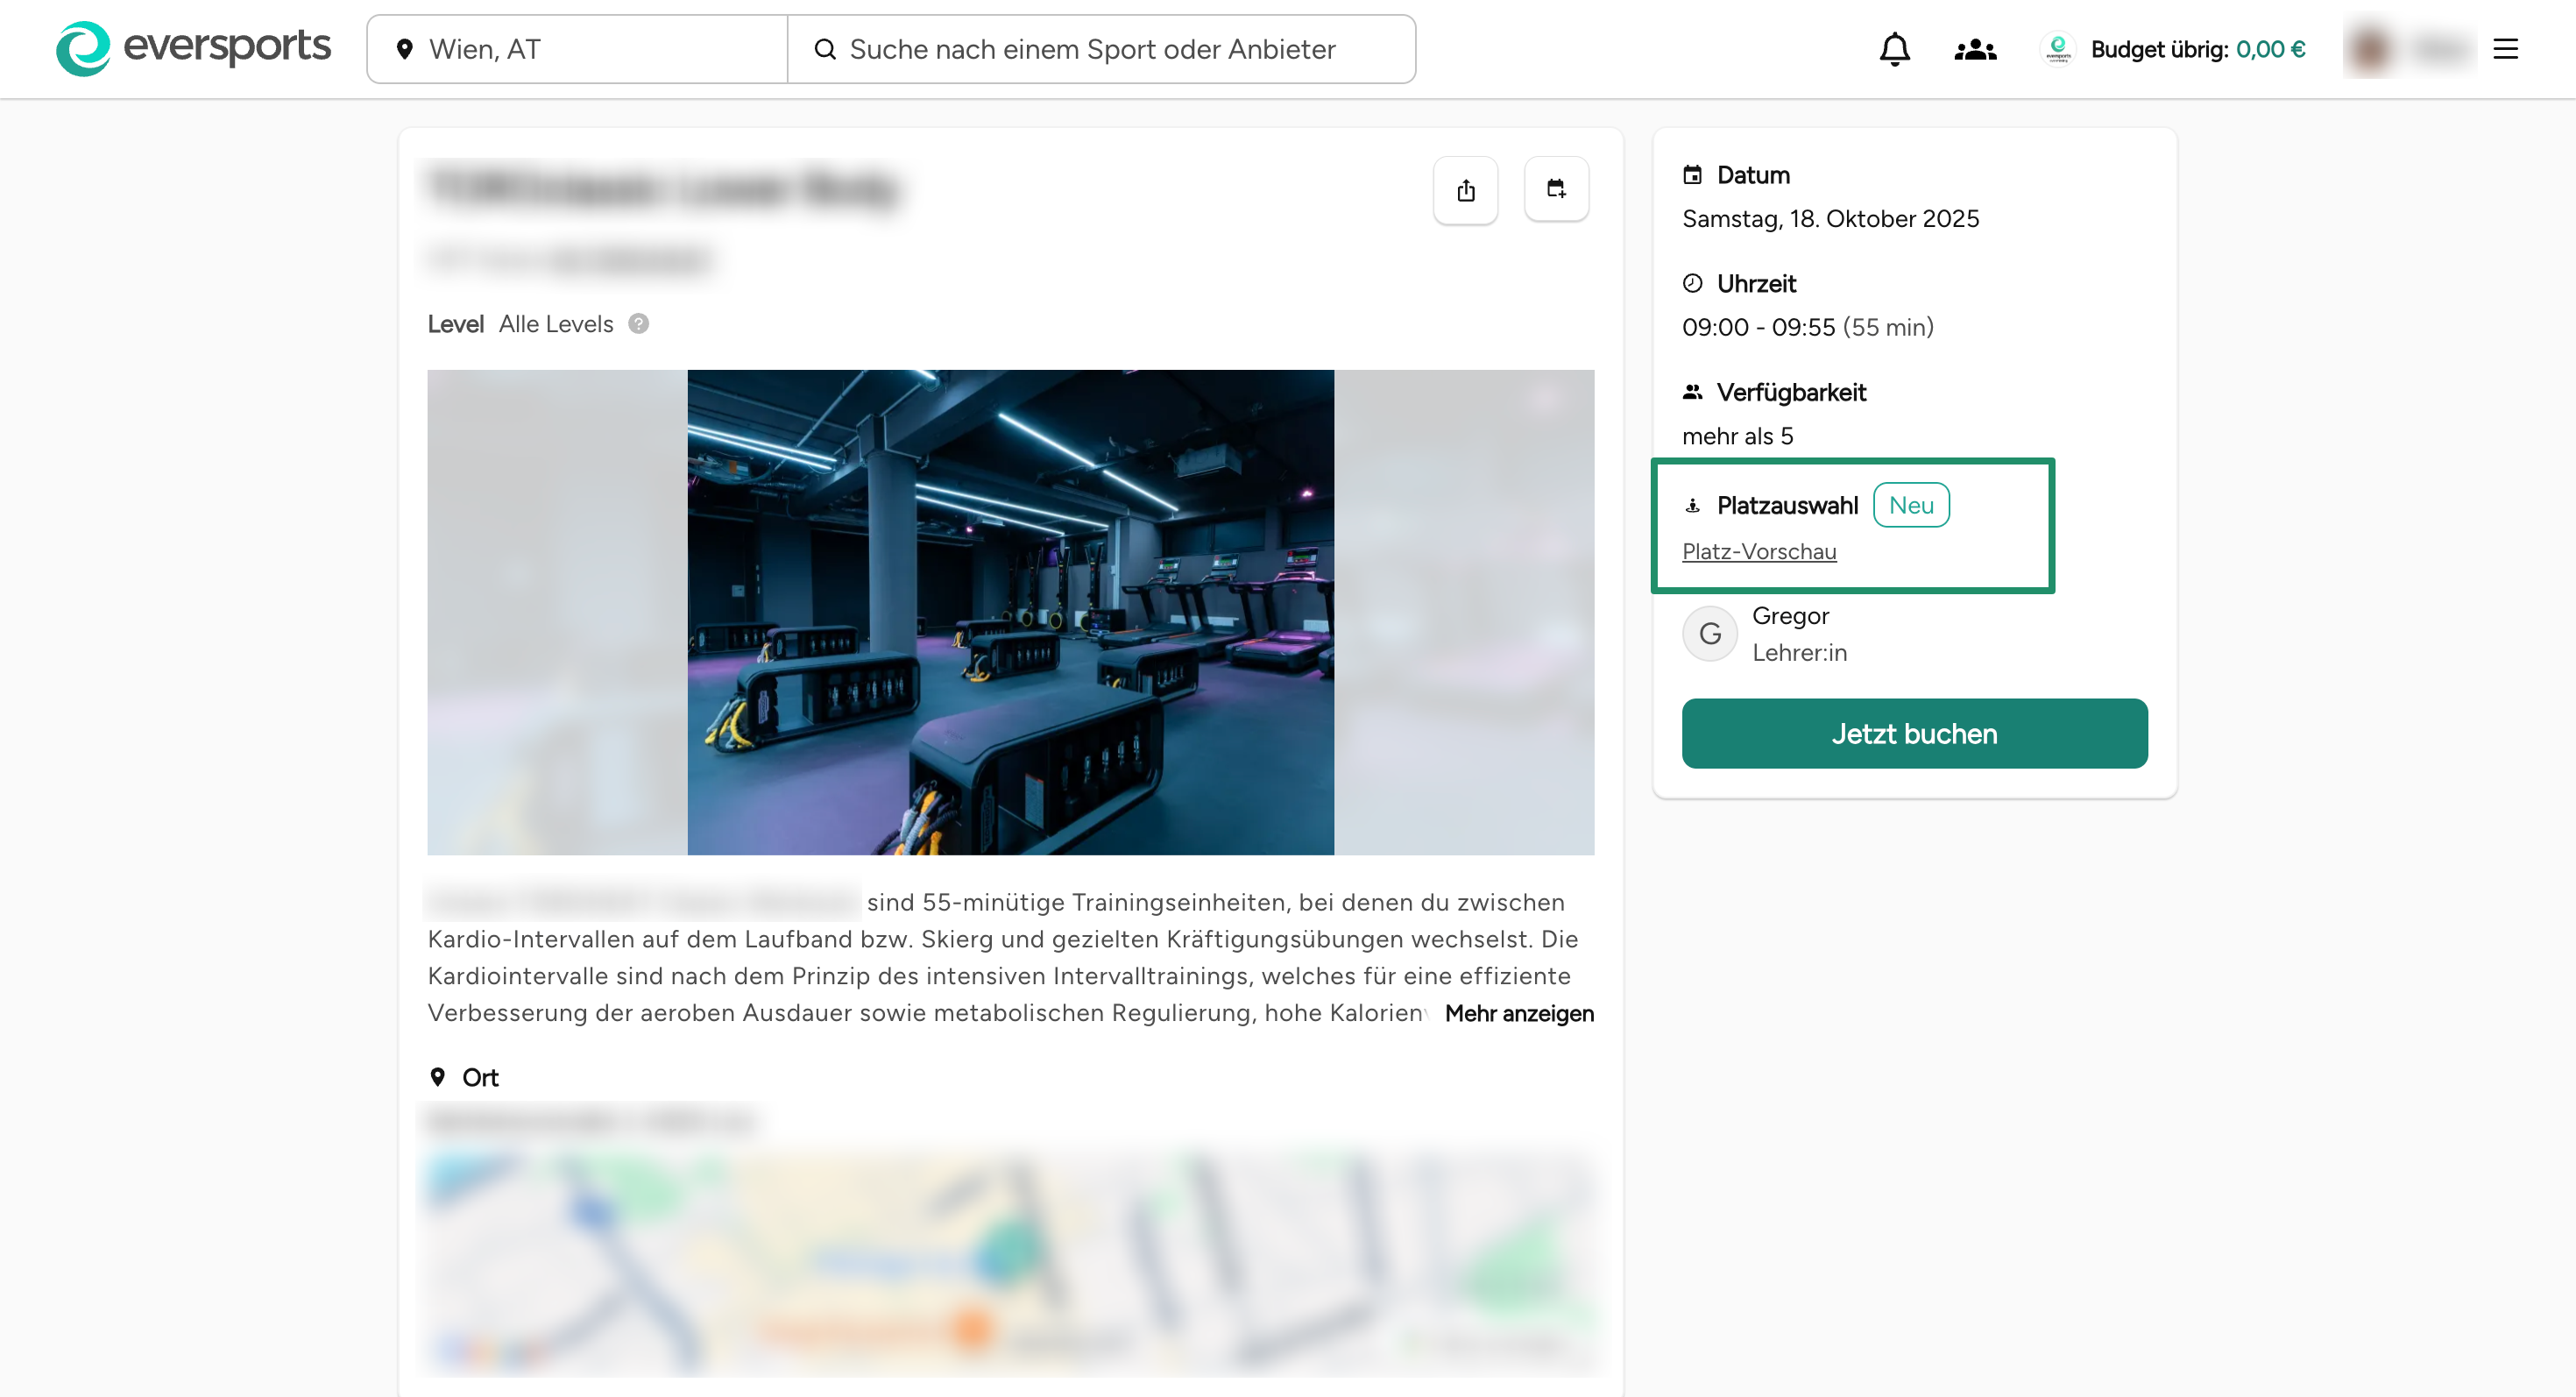Screen dimensions: 2576x1397
Task: Click the Neu badge next to Platzauswahl
Action: [x=1910, y=505]
